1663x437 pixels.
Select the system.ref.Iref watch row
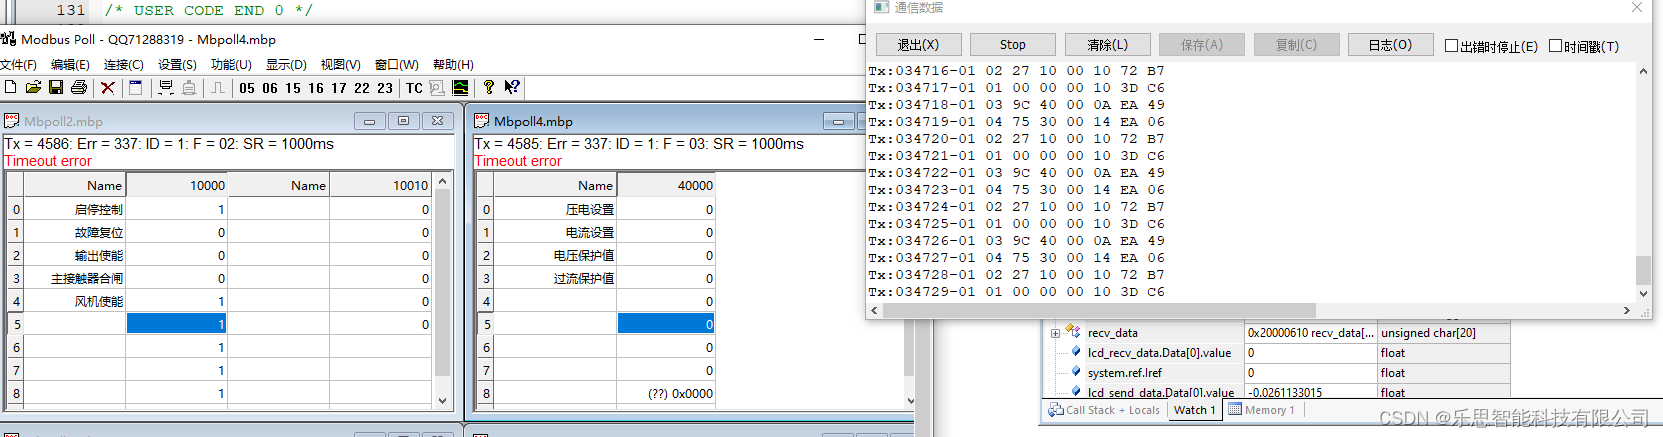tap(1276, 373)
